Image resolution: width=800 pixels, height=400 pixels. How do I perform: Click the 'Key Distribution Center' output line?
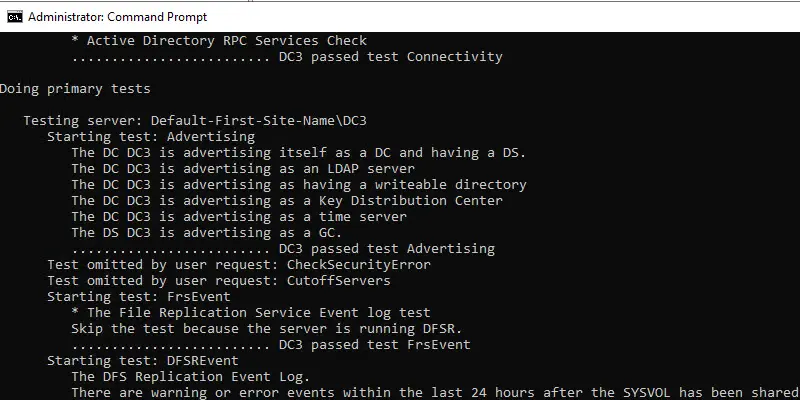[287, 201]
